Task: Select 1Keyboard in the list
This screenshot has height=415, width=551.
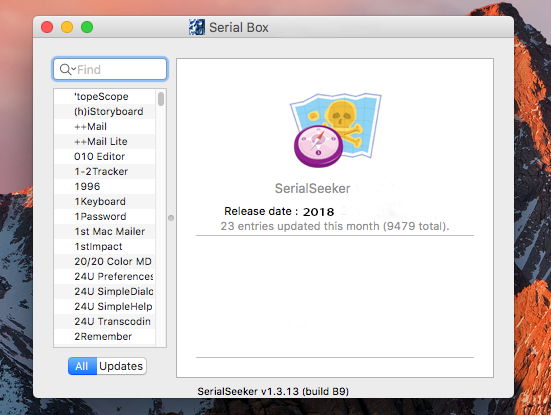Action: [105, 201]
